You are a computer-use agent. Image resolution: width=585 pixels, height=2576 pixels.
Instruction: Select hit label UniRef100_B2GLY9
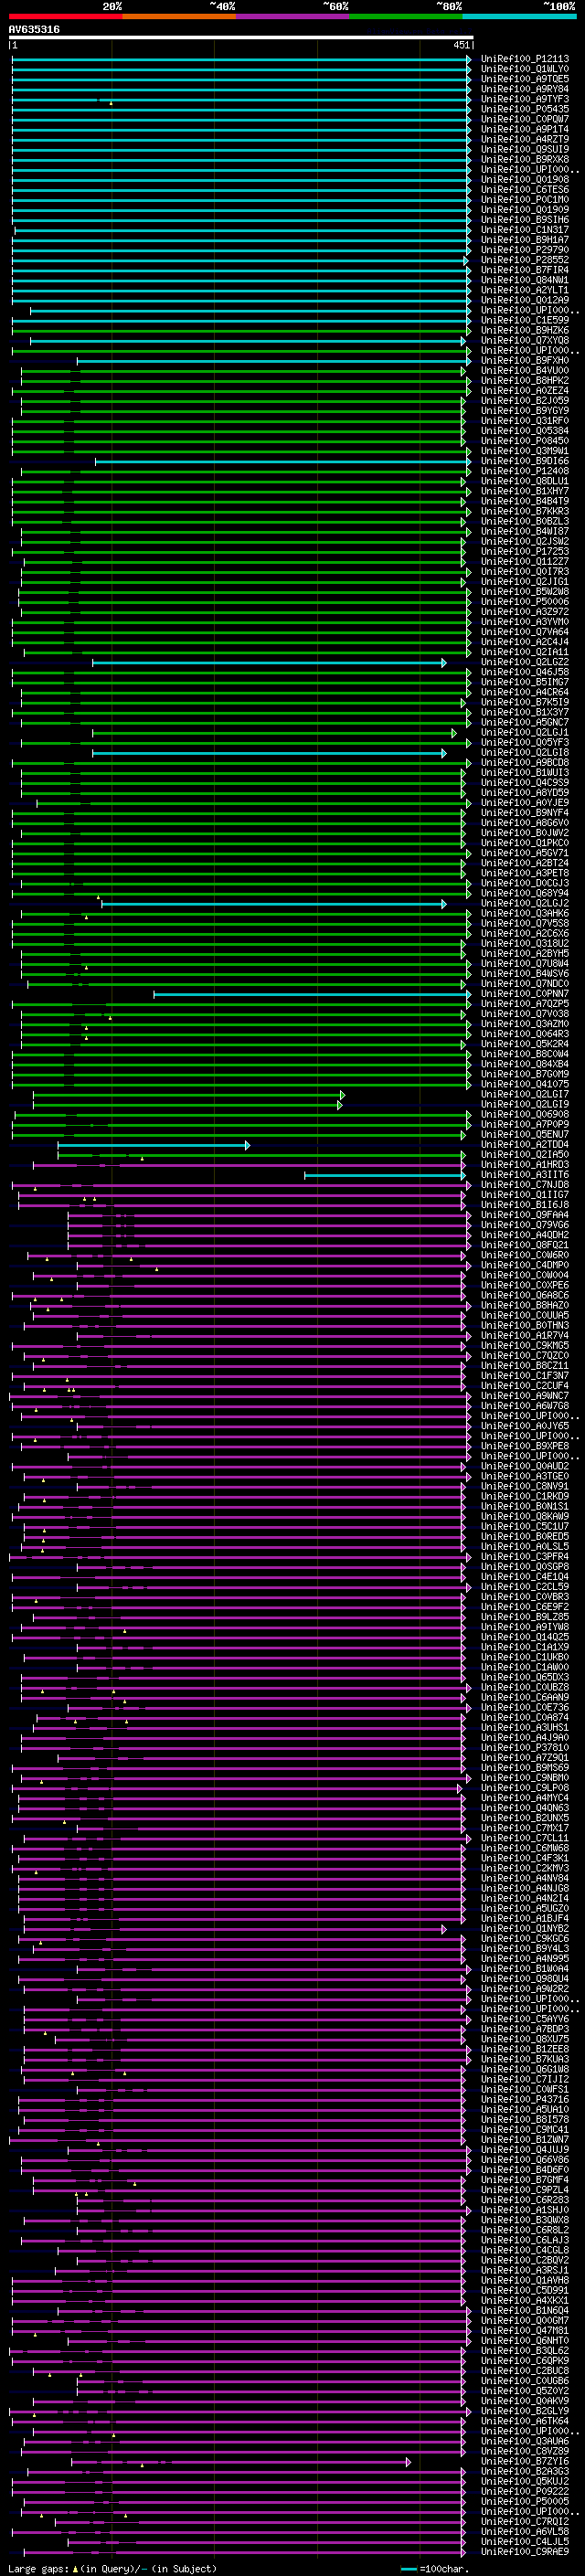click(525, 2411)
